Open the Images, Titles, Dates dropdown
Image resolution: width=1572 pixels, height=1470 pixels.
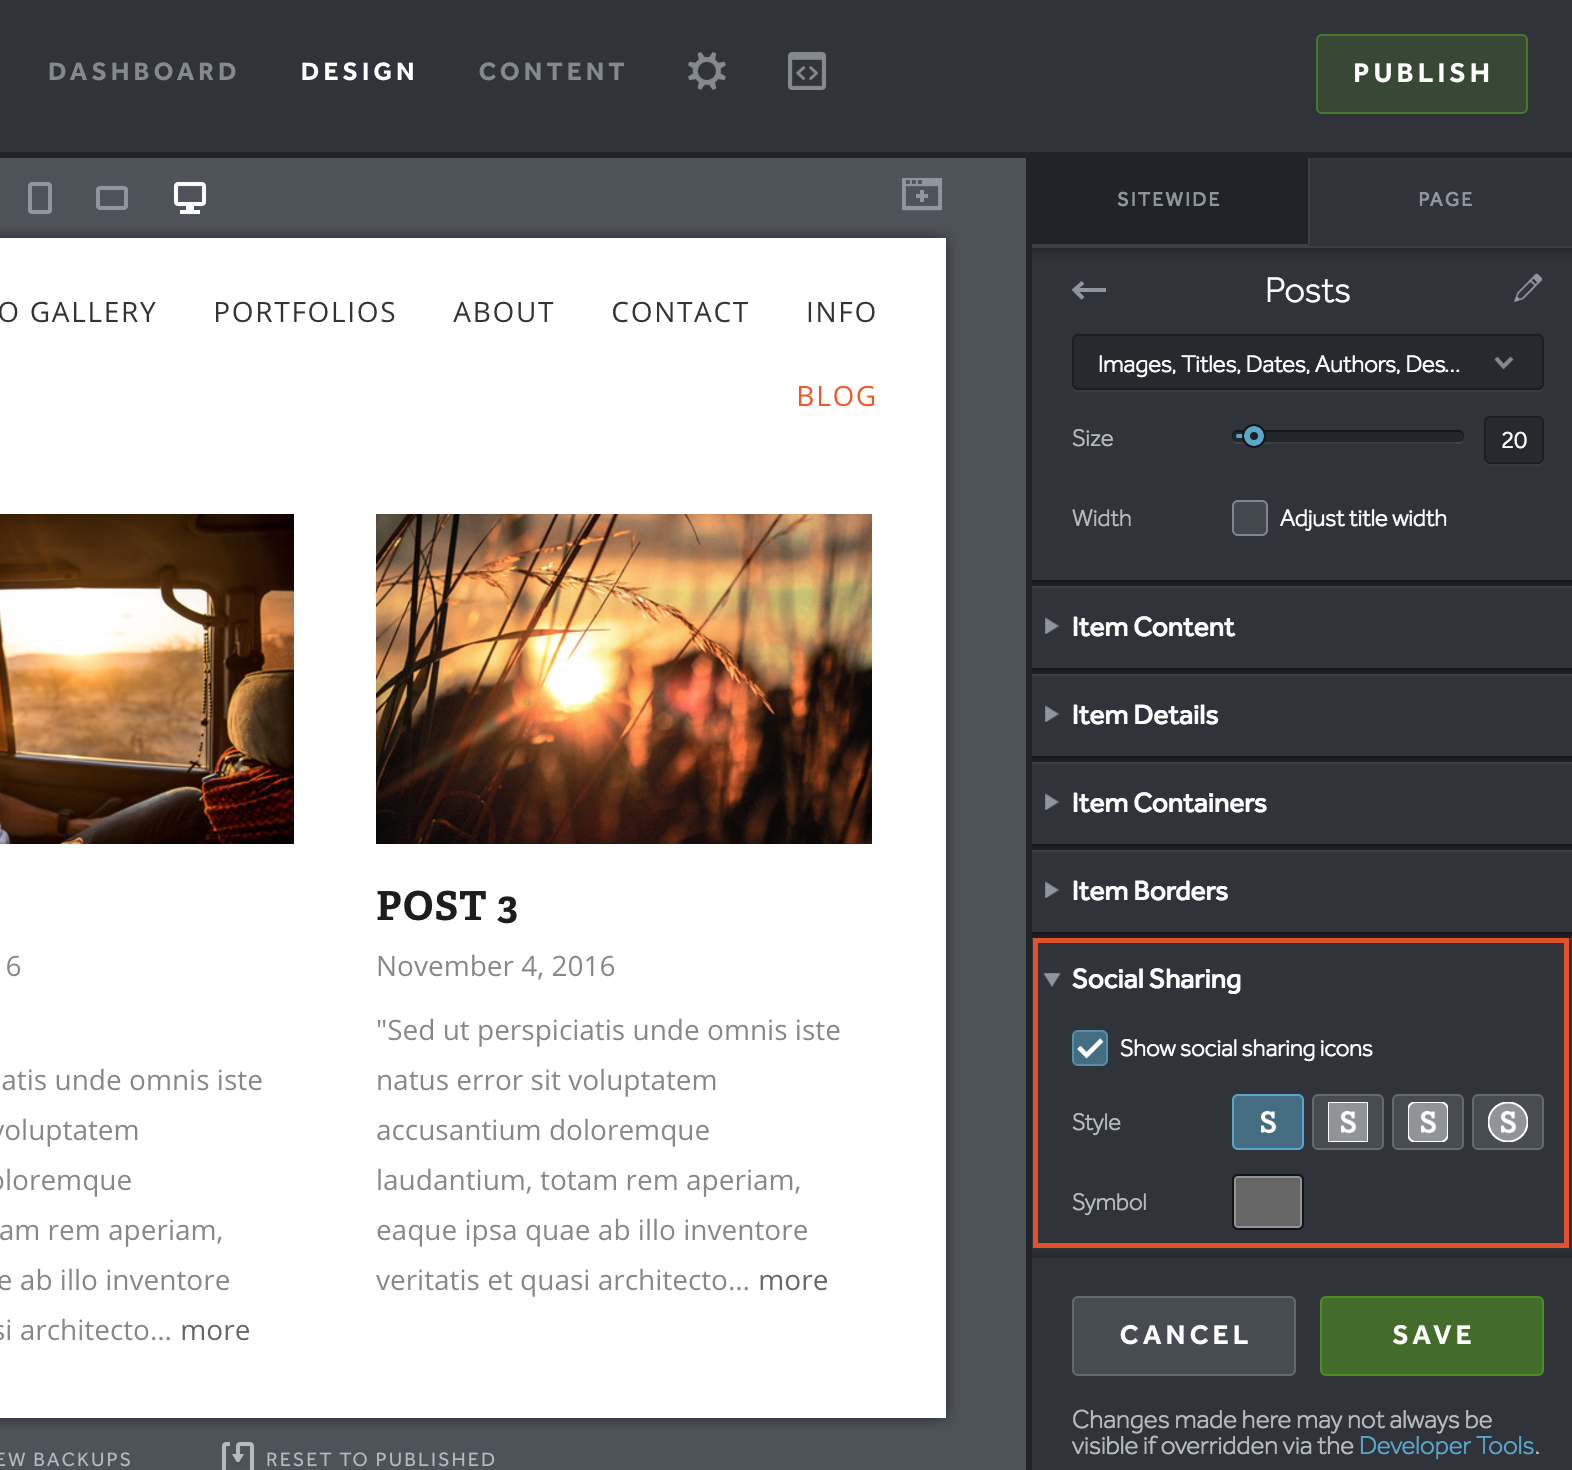pyautogui.click(x=1306, y=363)
